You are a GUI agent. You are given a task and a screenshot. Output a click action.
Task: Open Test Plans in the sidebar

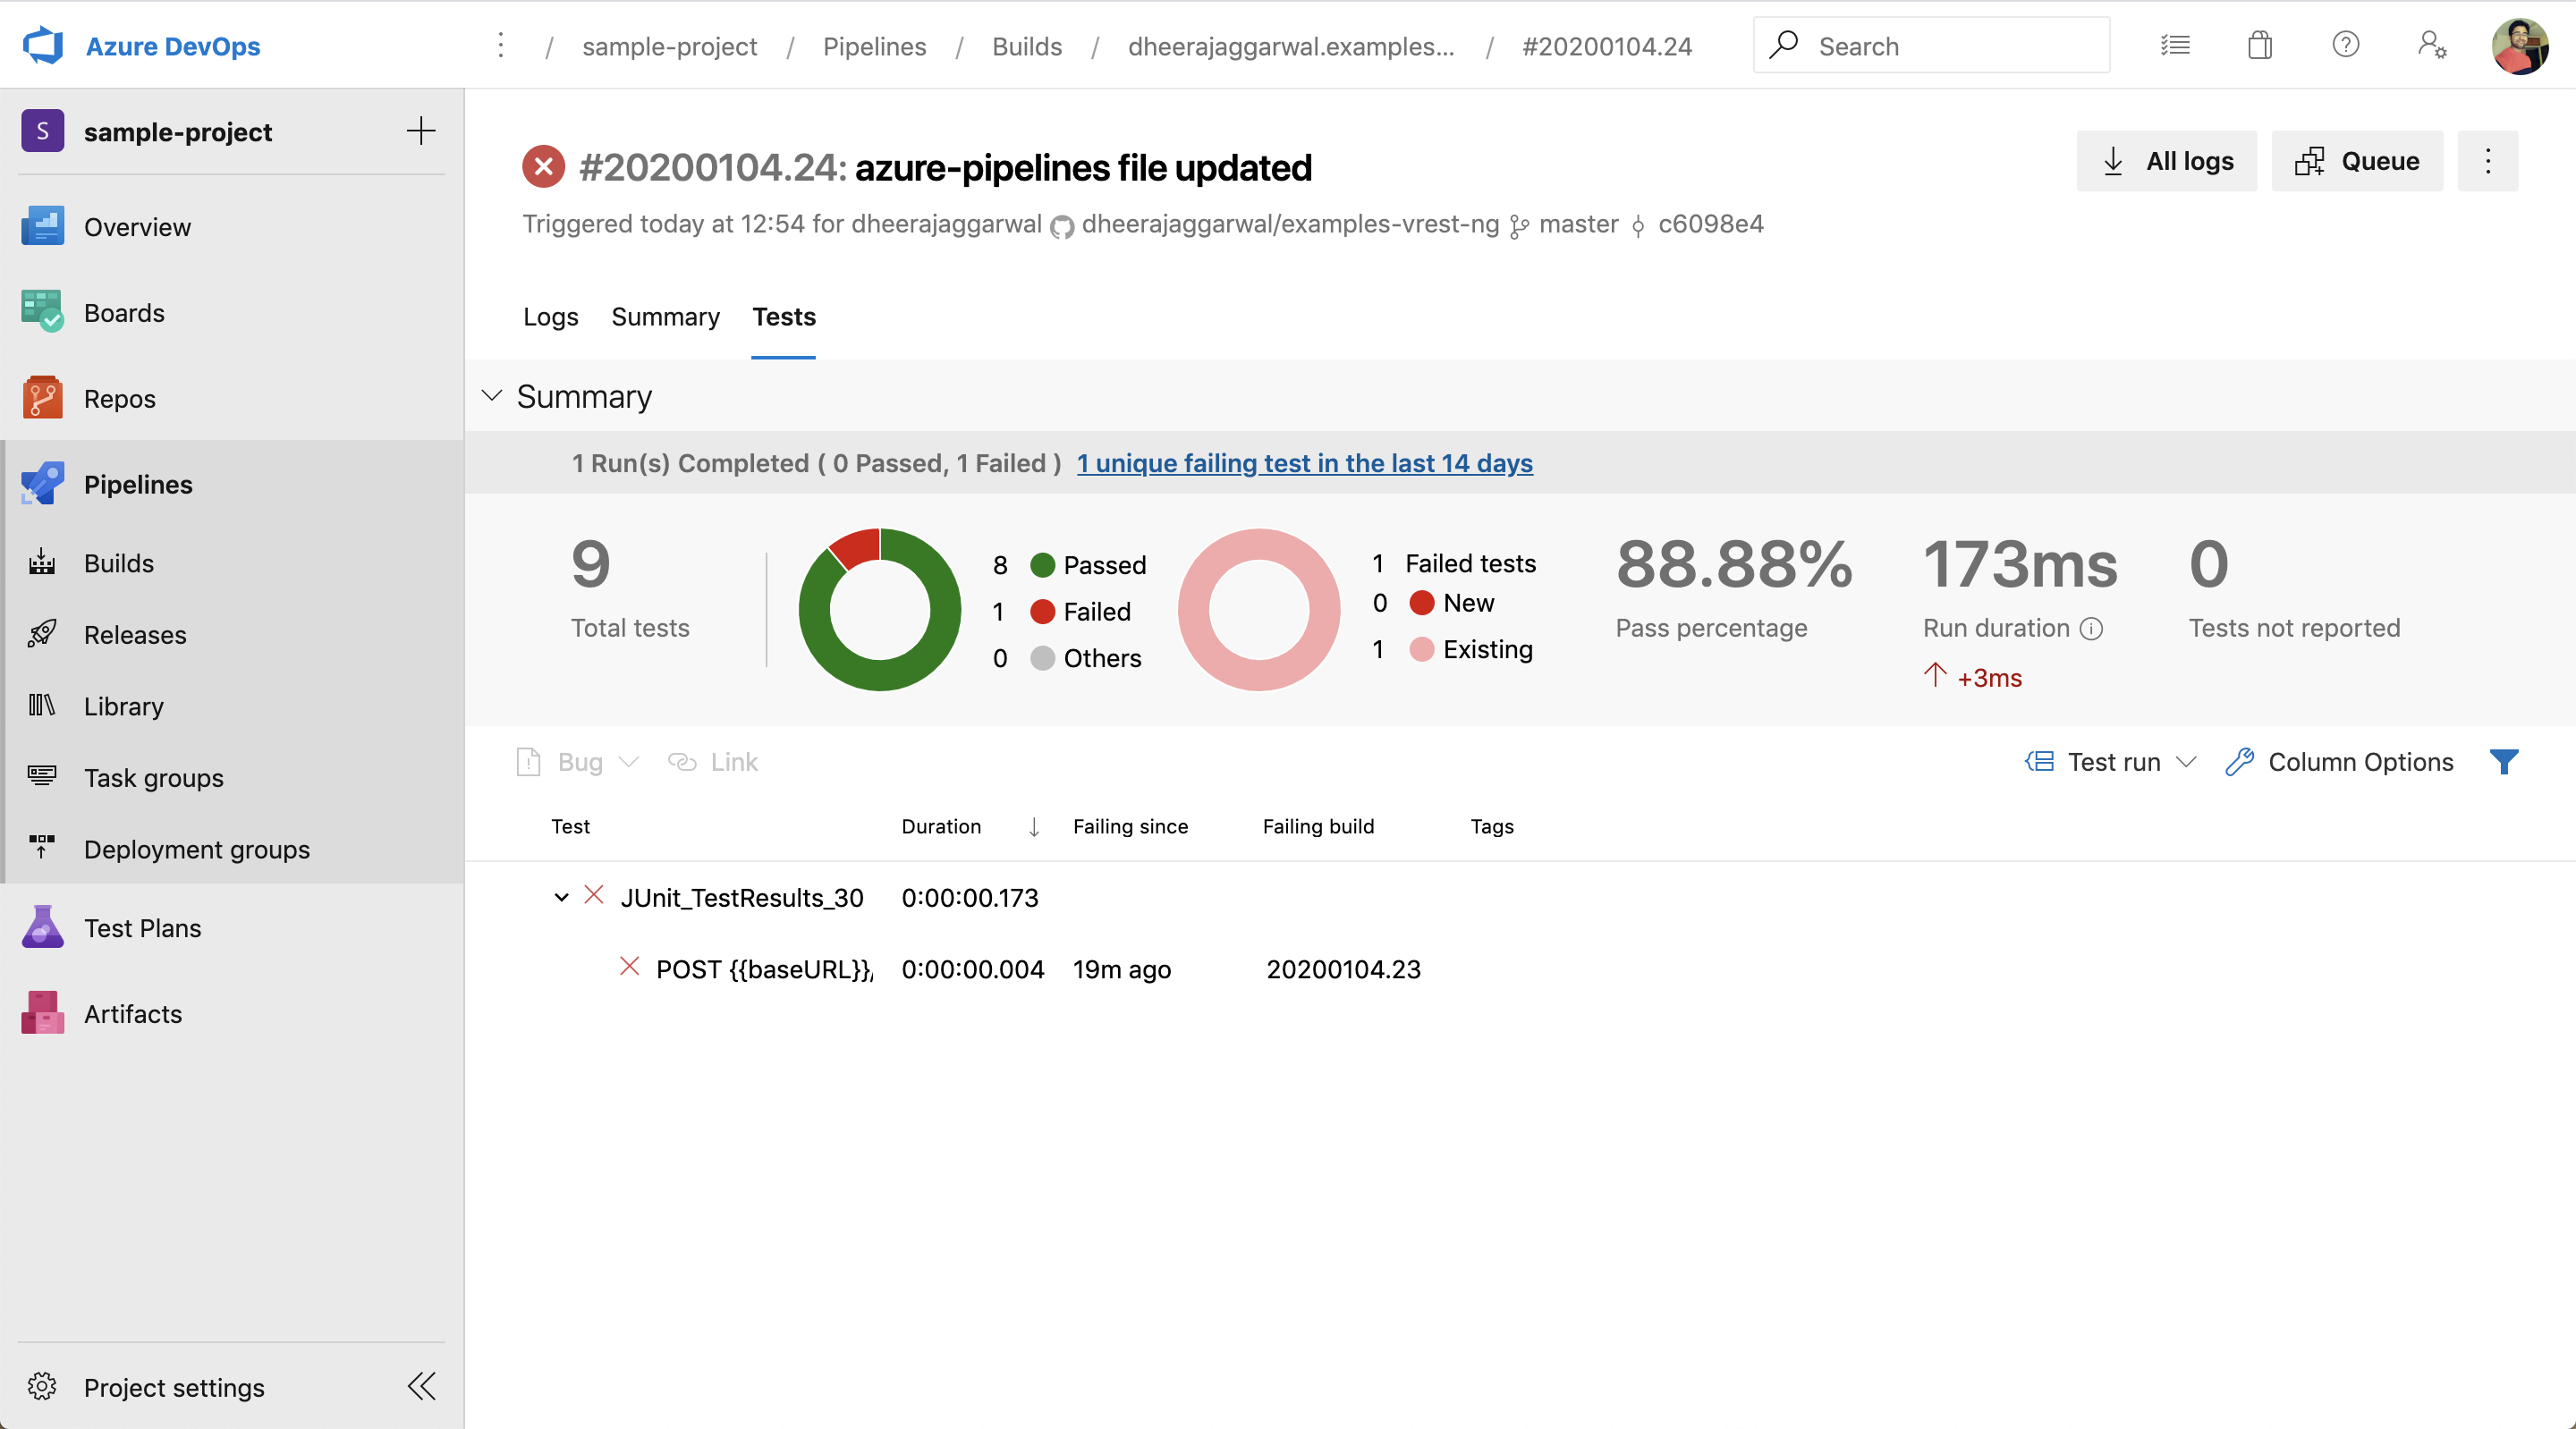232,928
